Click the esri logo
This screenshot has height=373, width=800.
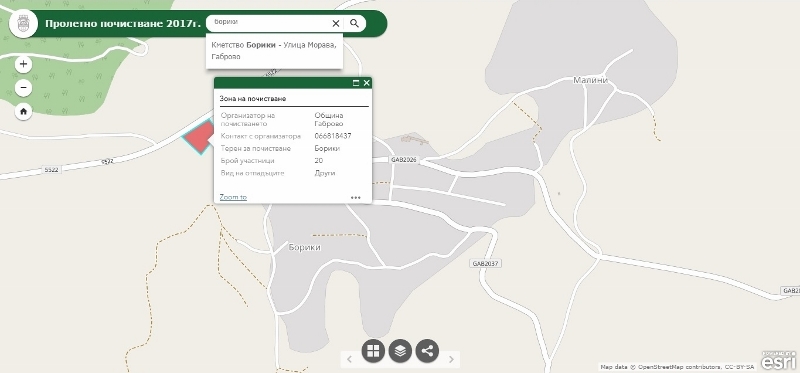[x=779, y=360]
